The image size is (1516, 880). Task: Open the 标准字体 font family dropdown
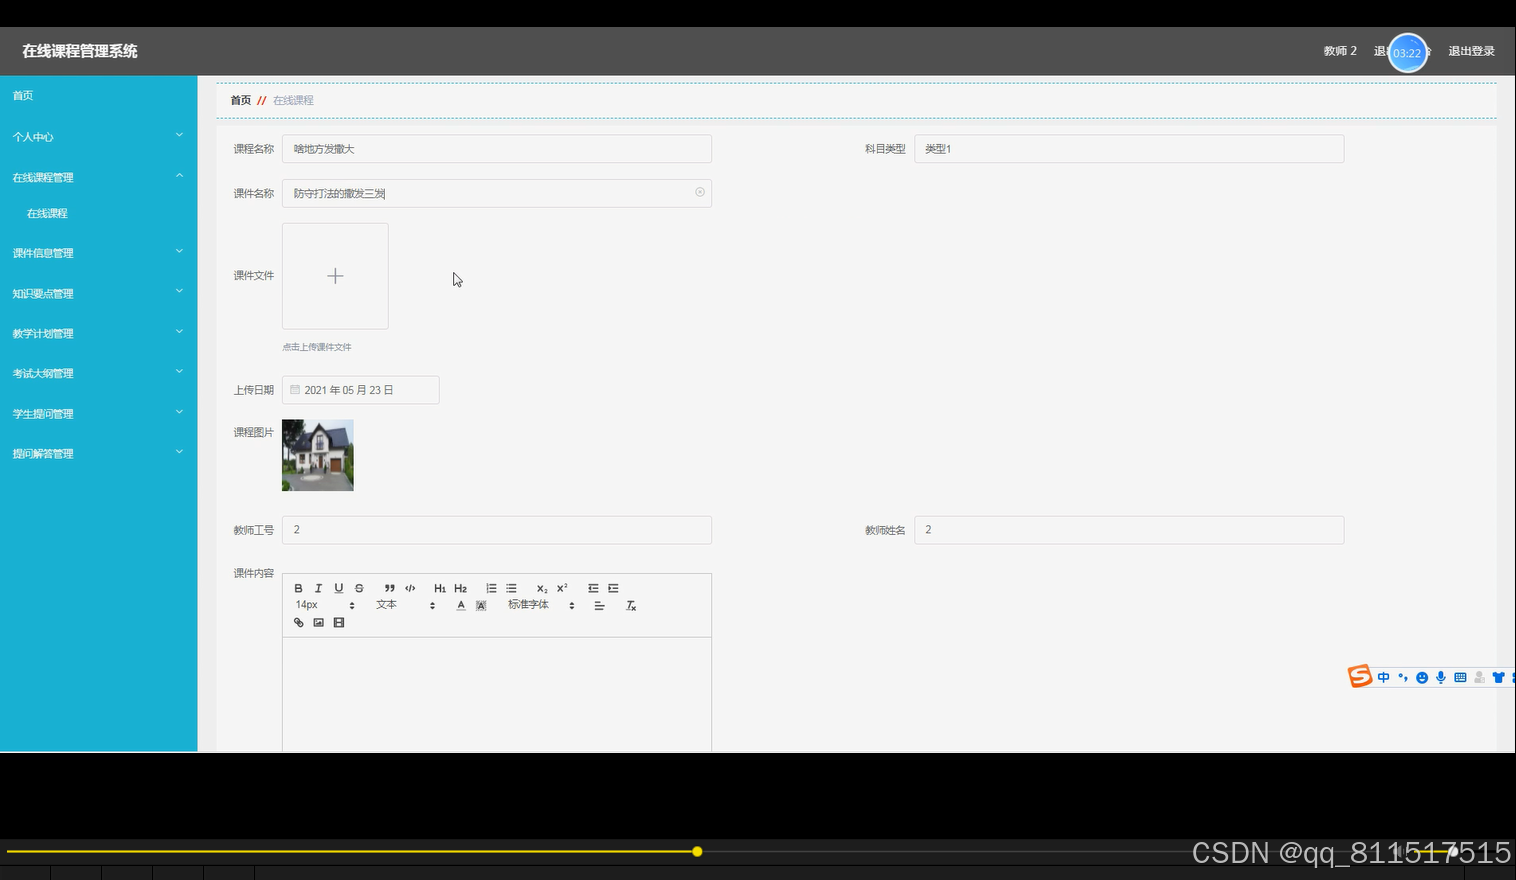click(x=541, y=605)
